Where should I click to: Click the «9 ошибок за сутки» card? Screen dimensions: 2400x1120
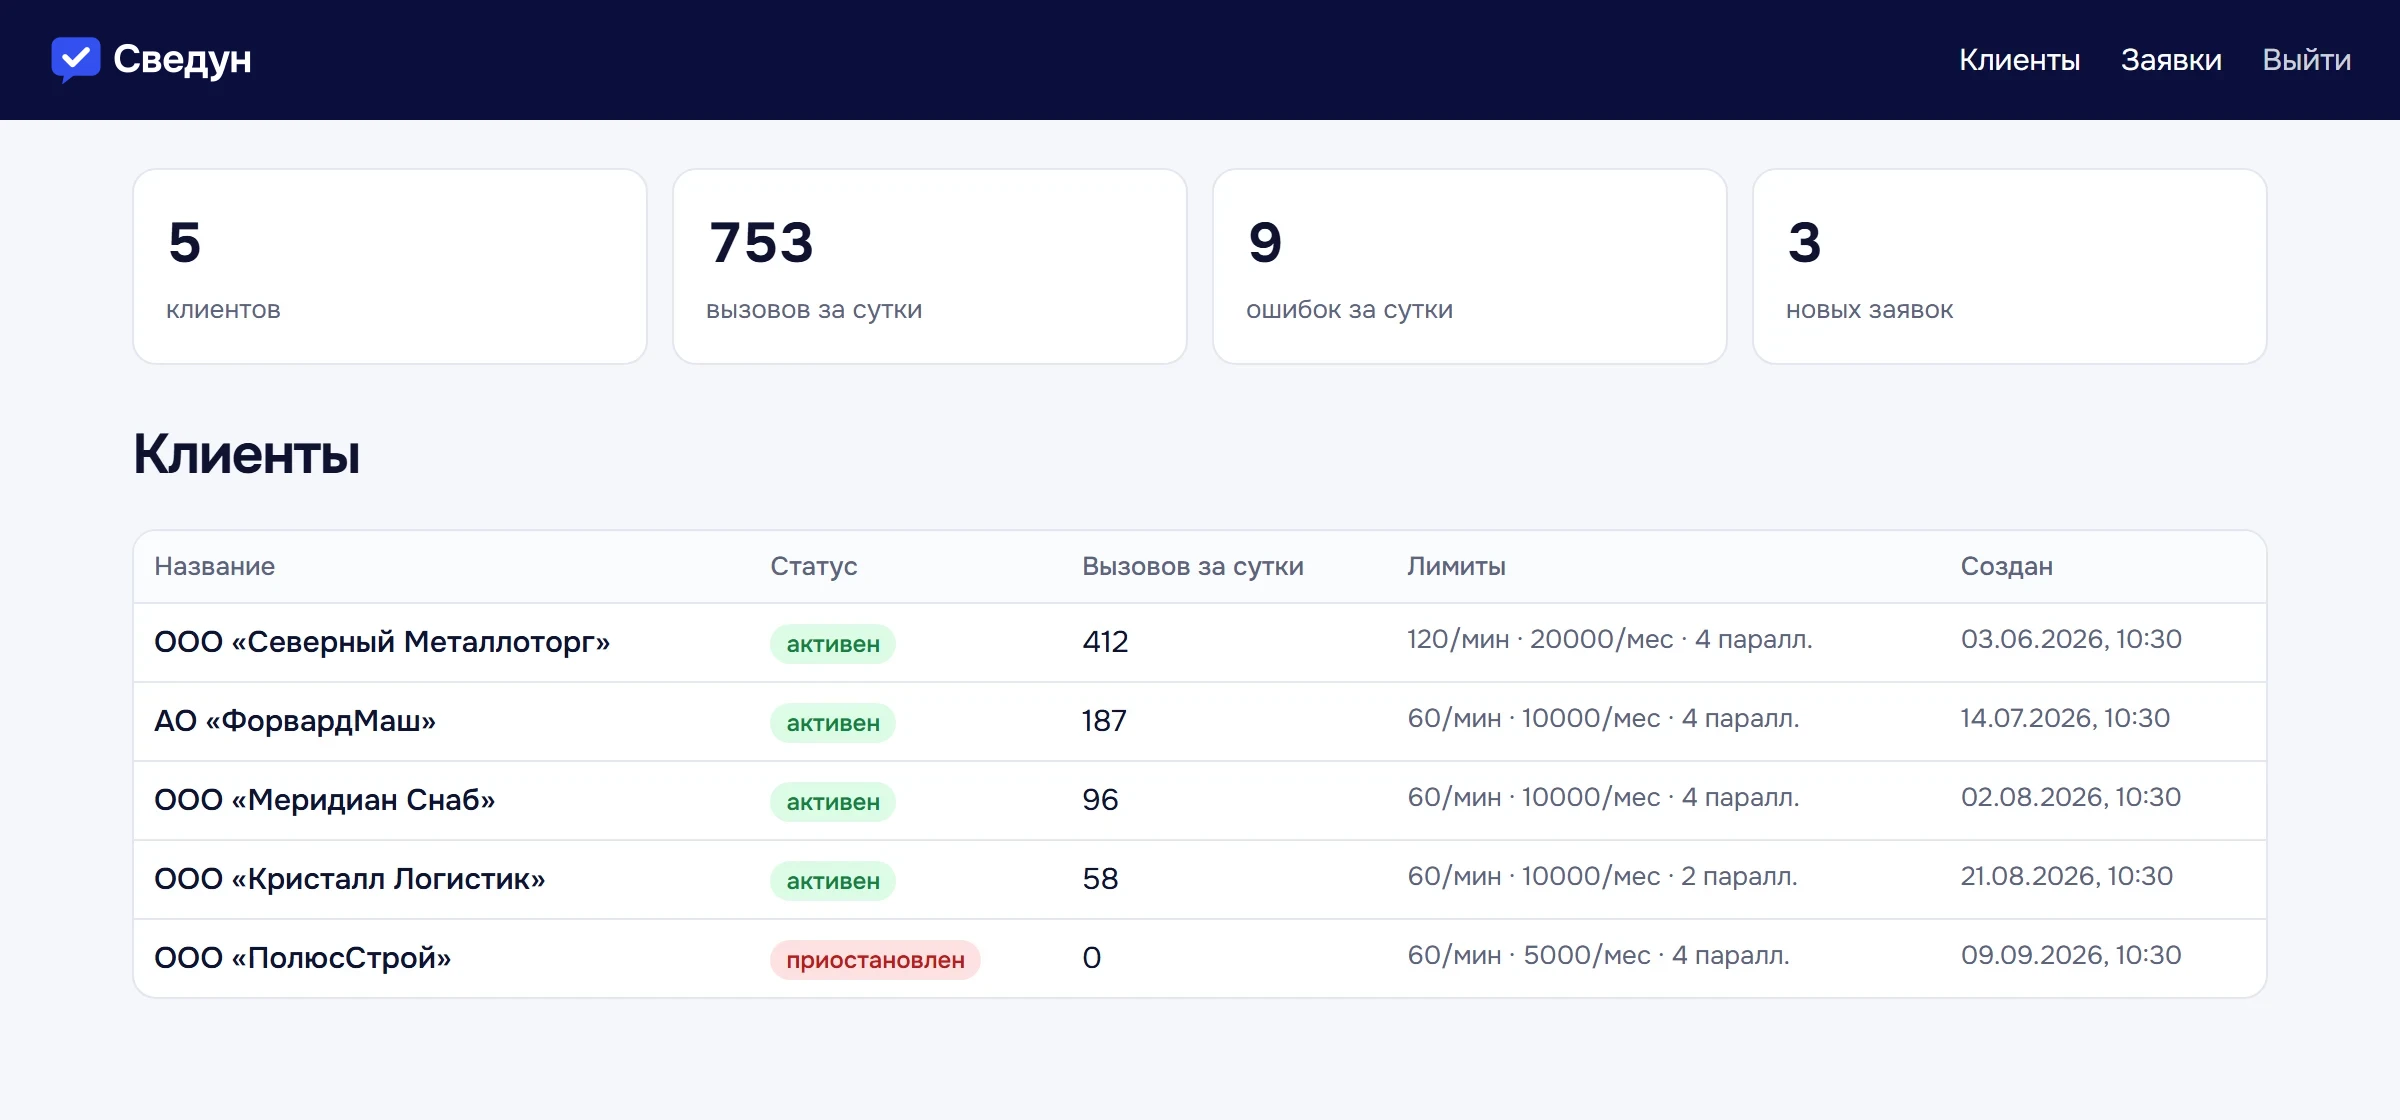coord(1470,266)
